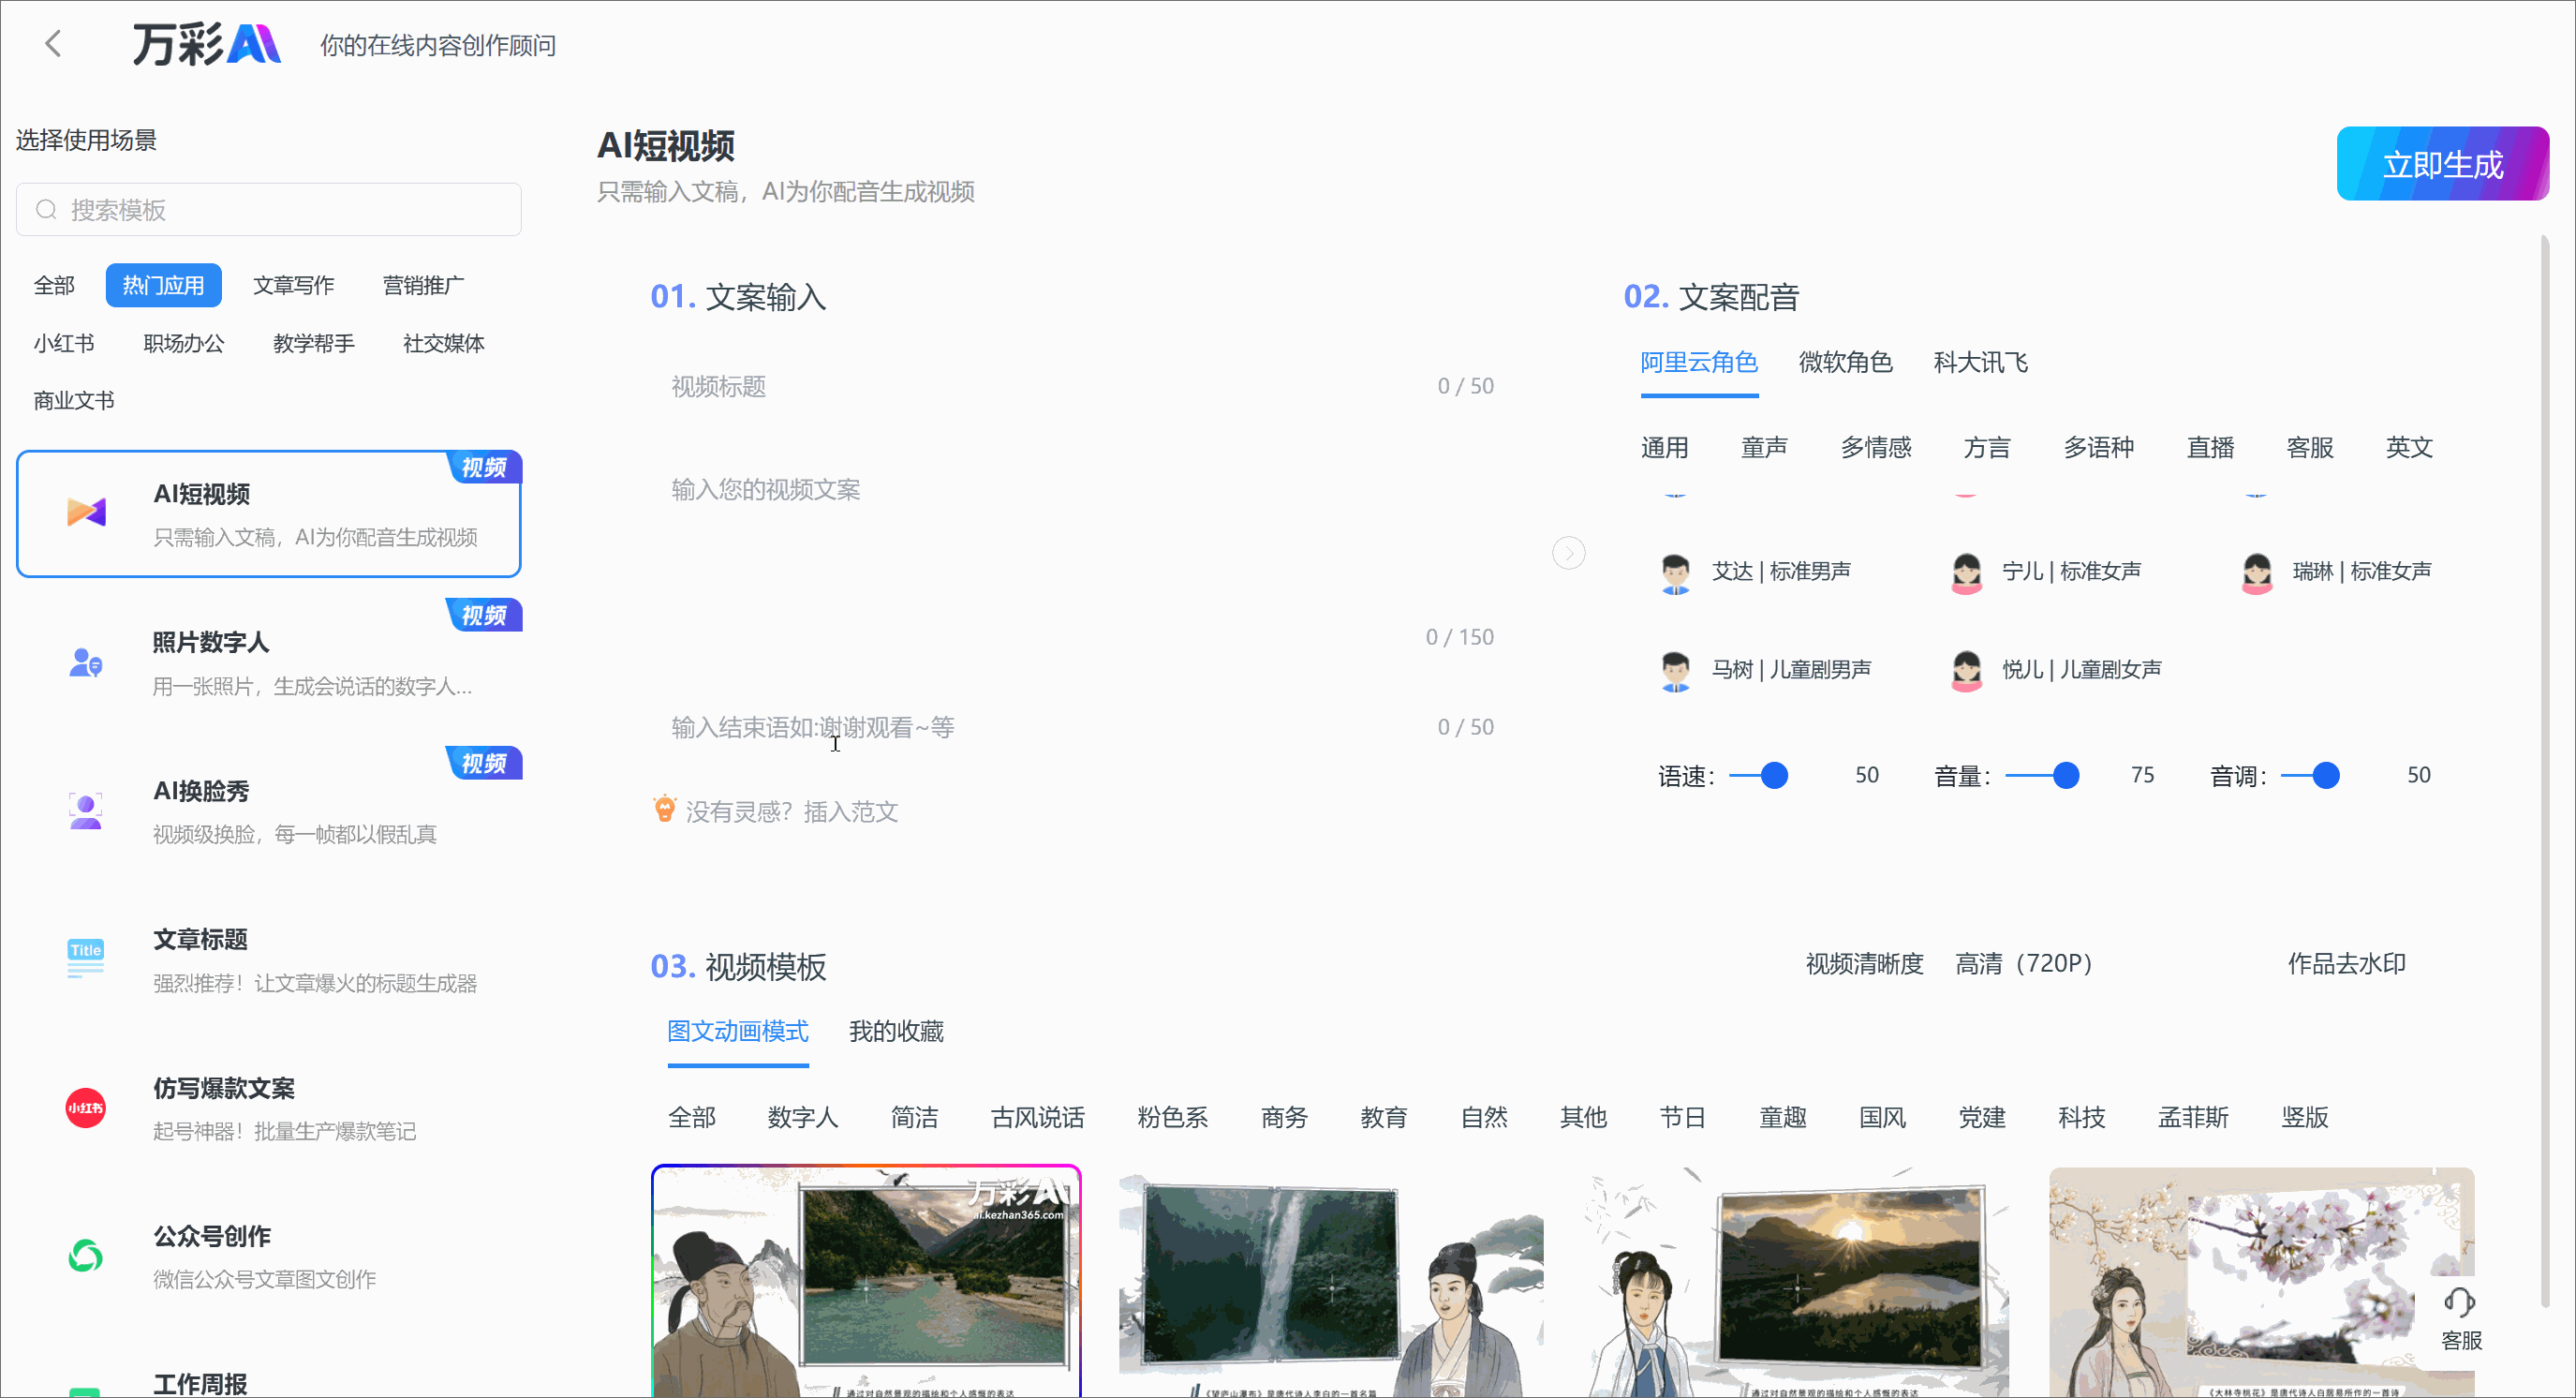2576x1398 pixels.
Task: Open the 客服 headset support icon
Action: click(2460, 1303)
